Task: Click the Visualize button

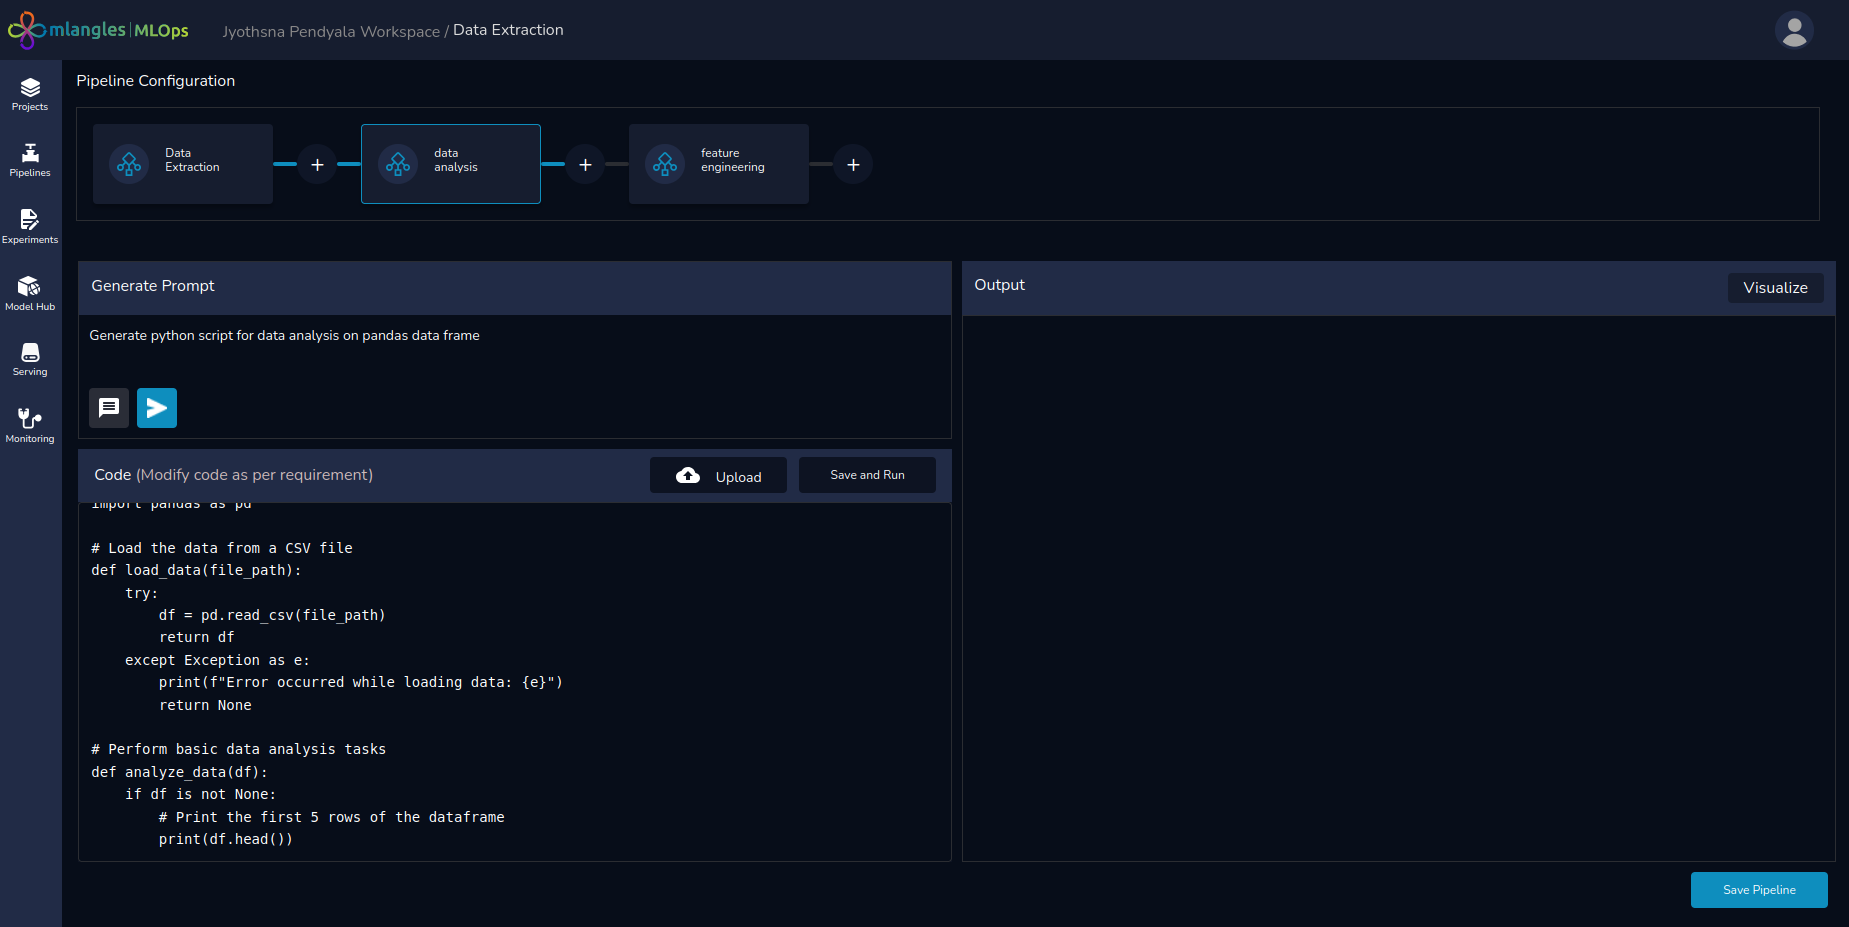Action: 1775,288
